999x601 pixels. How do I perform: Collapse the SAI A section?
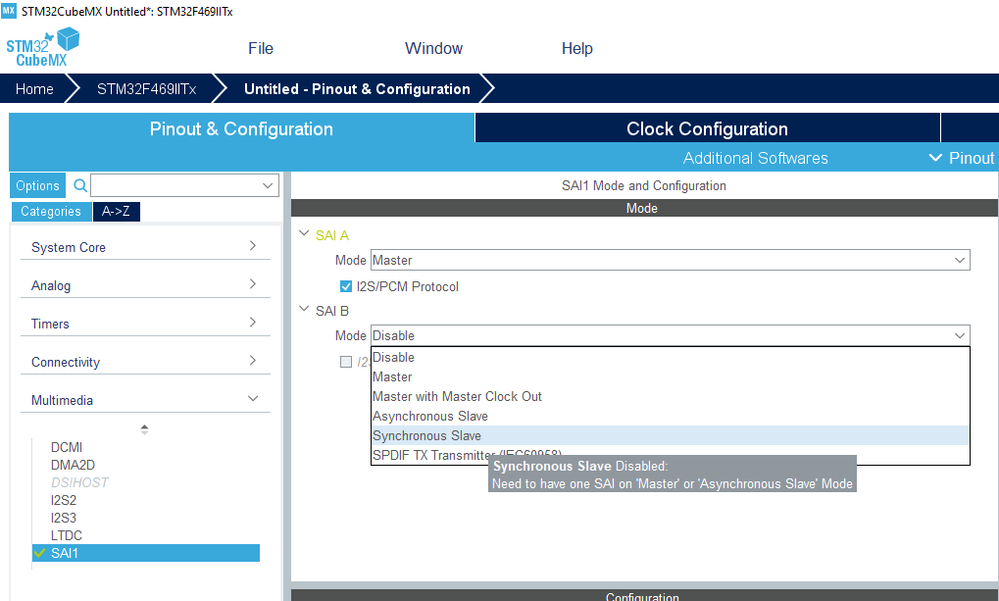(304, 233)
